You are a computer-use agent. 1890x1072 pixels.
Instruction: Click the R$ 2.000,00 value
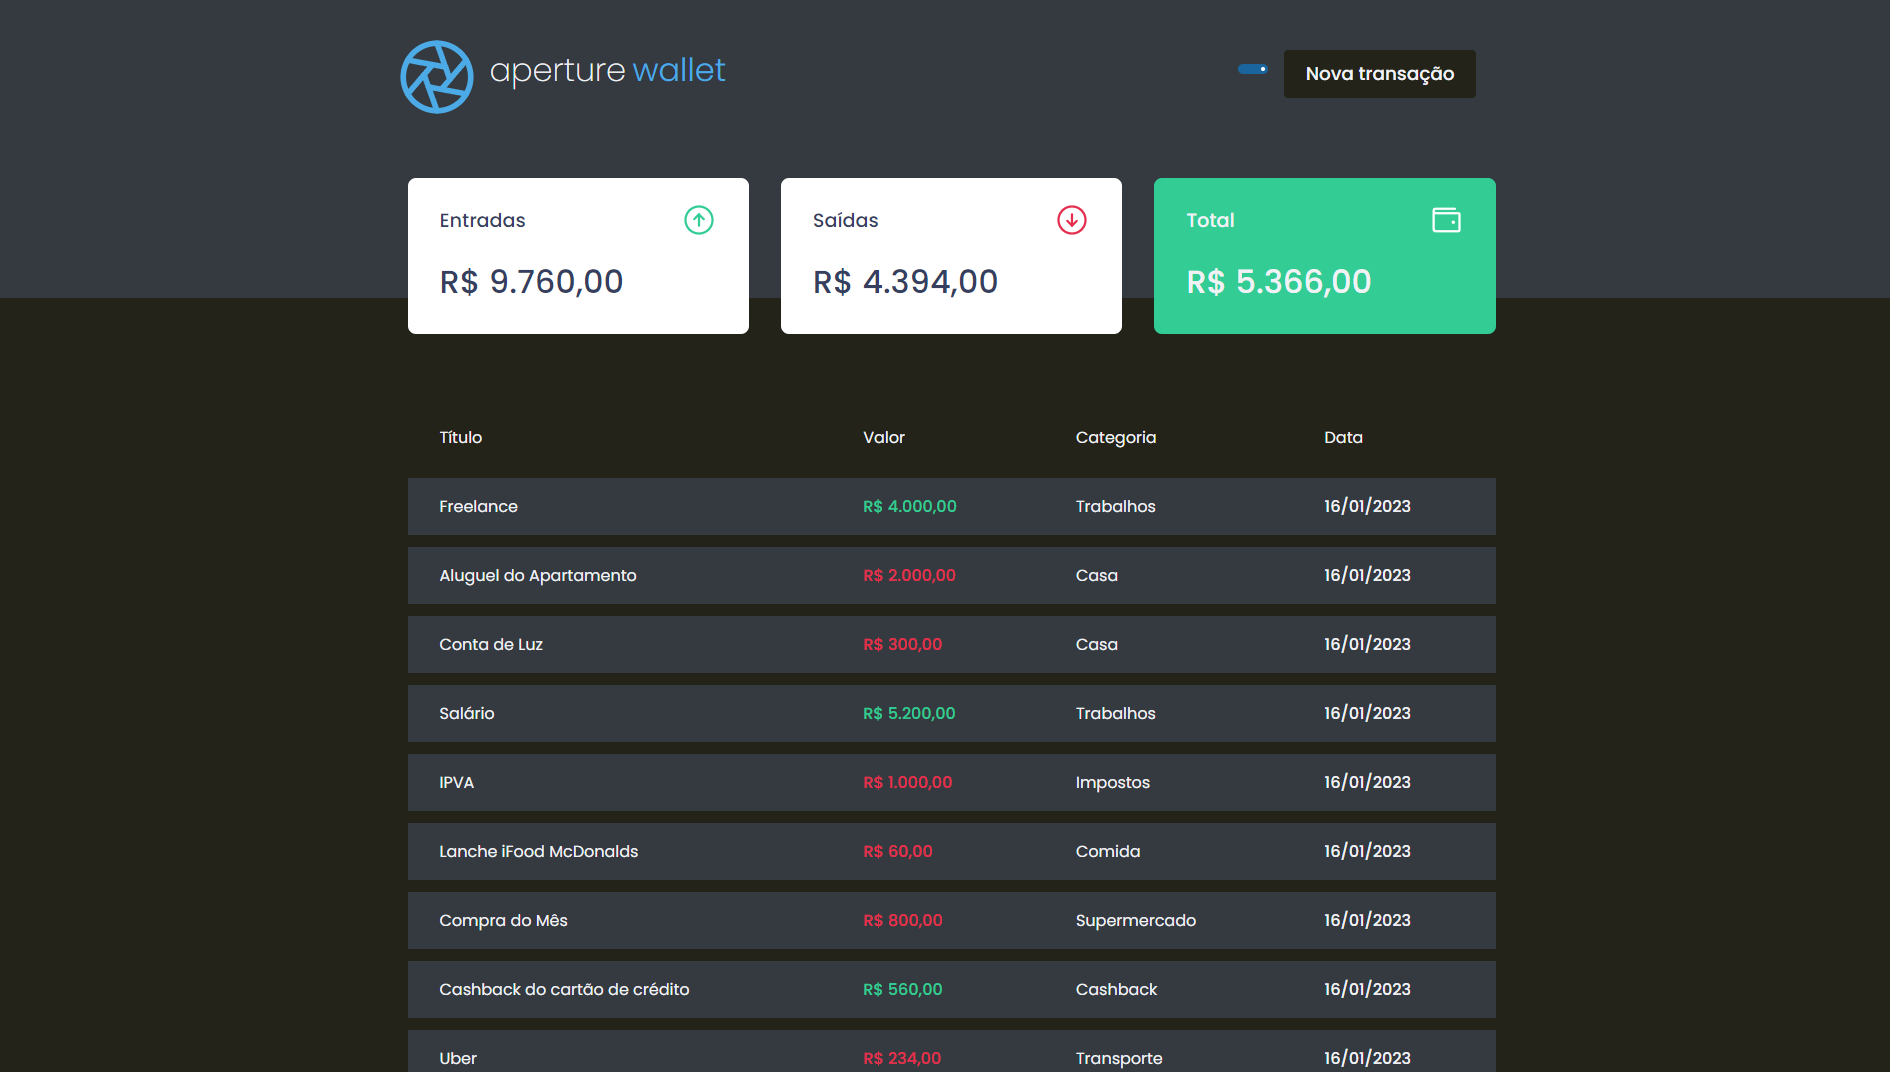(910, 575)
